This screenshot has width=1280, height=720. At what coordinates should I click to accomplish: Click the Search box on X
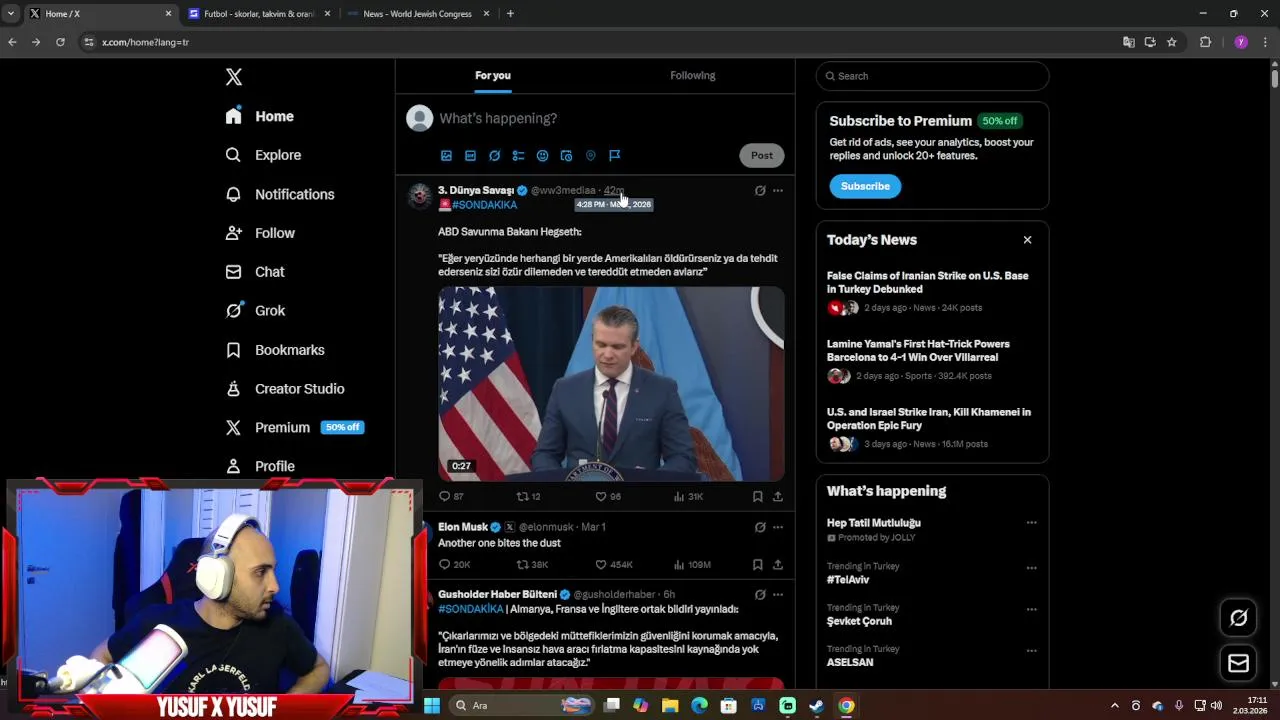[932, 76]
